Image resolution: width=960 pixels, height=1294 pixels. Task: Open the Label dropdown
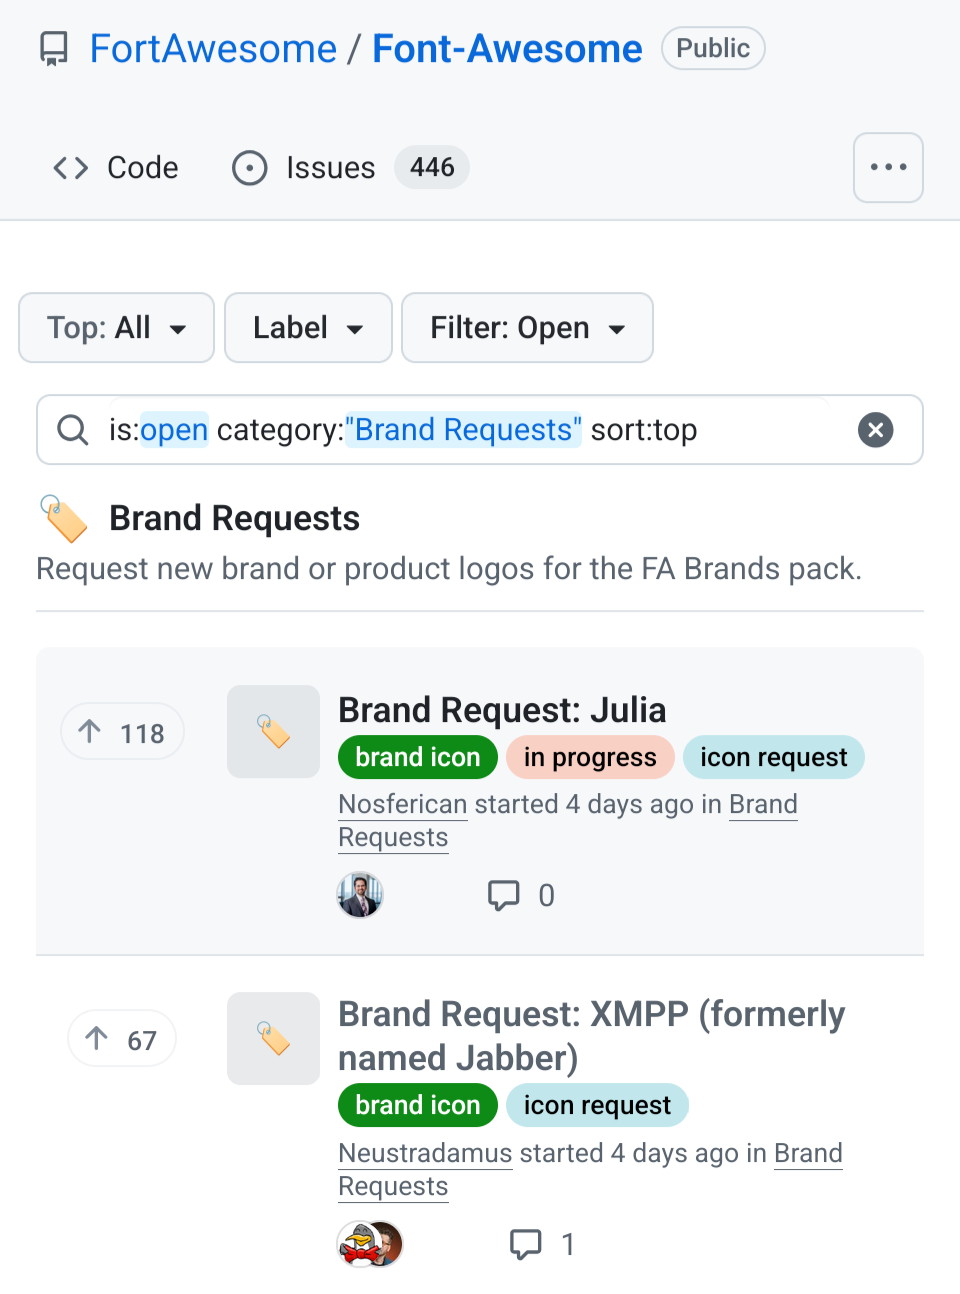308,328
